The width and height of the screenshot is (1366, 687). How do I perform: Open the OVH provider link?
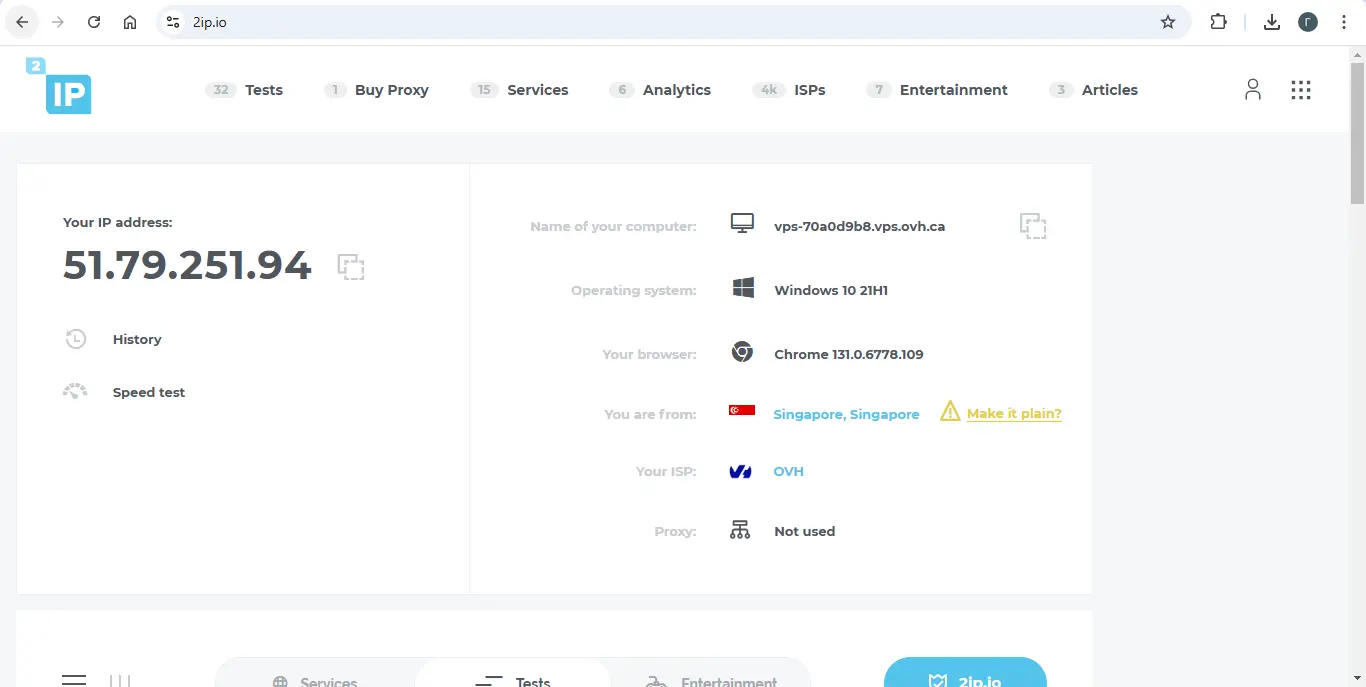click(x=788, y=471)
